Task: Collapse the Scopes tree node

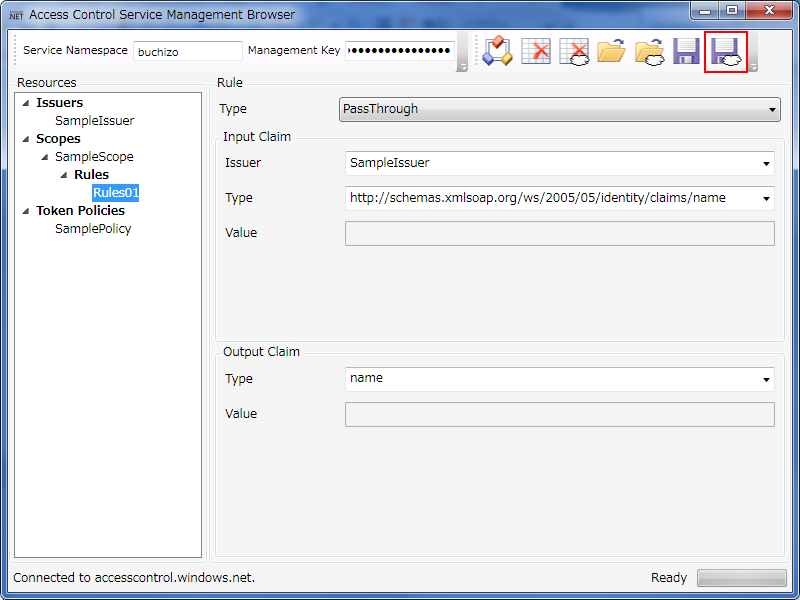Action: click(26, 139)
